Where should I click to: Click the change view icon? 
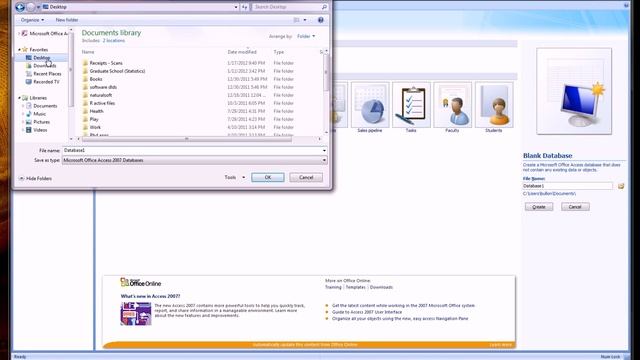297,20
